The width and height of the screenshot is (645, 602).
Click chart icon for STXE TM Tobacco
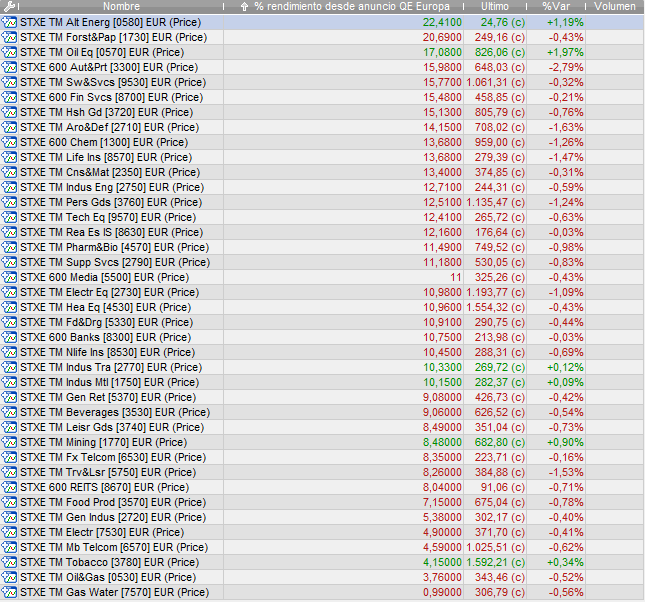pos(9,562)
